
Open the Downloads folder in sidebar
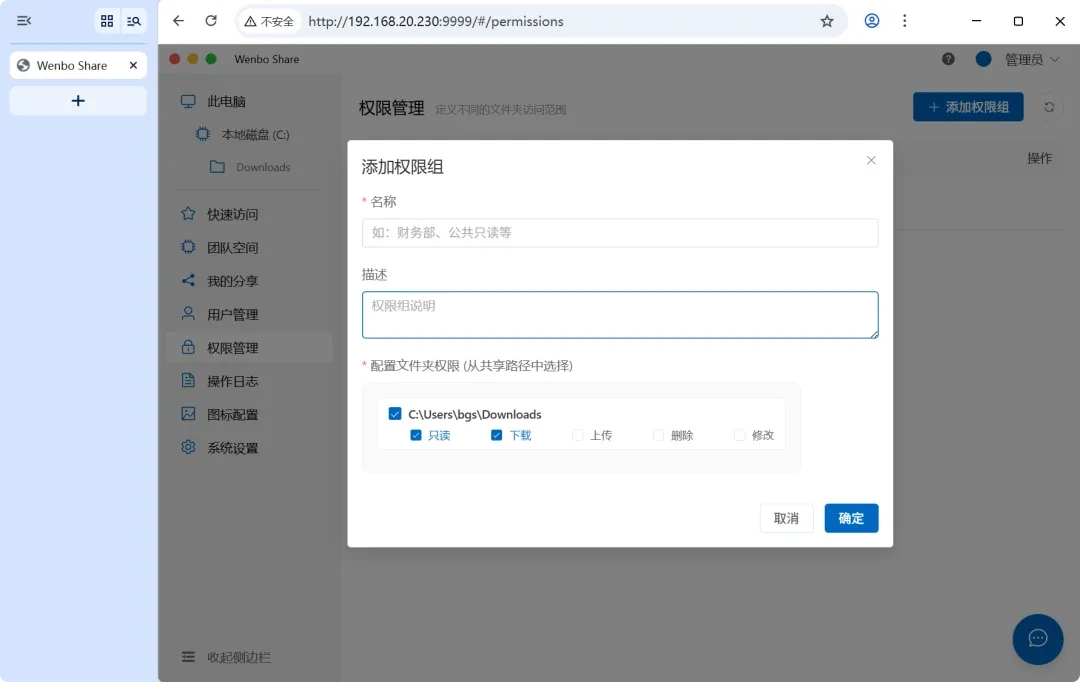(262, 167)
